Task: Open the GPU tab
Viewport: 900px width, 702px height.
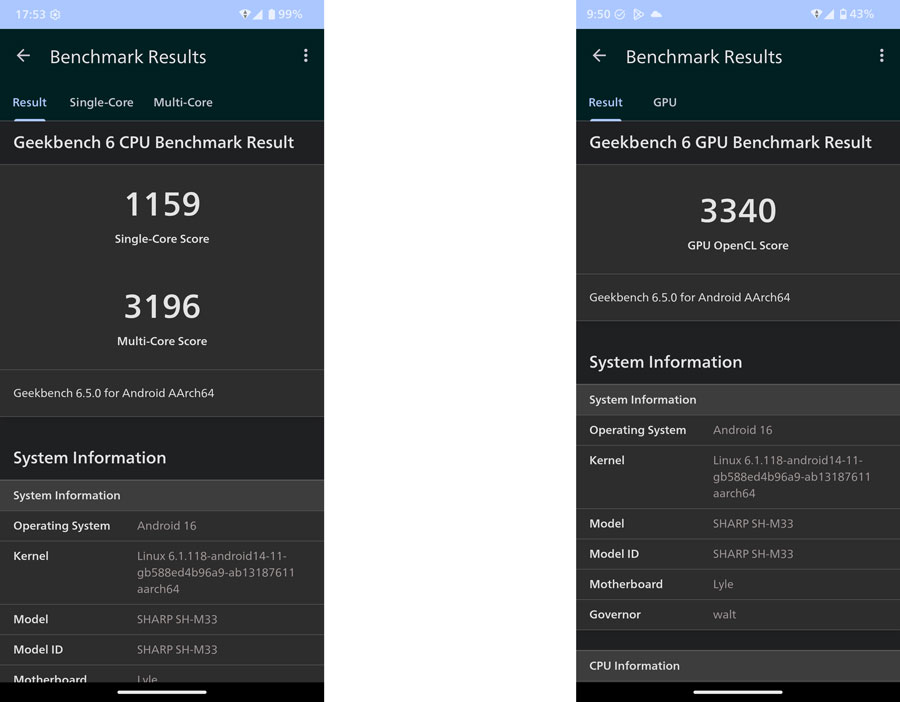Action: point(665,102)
